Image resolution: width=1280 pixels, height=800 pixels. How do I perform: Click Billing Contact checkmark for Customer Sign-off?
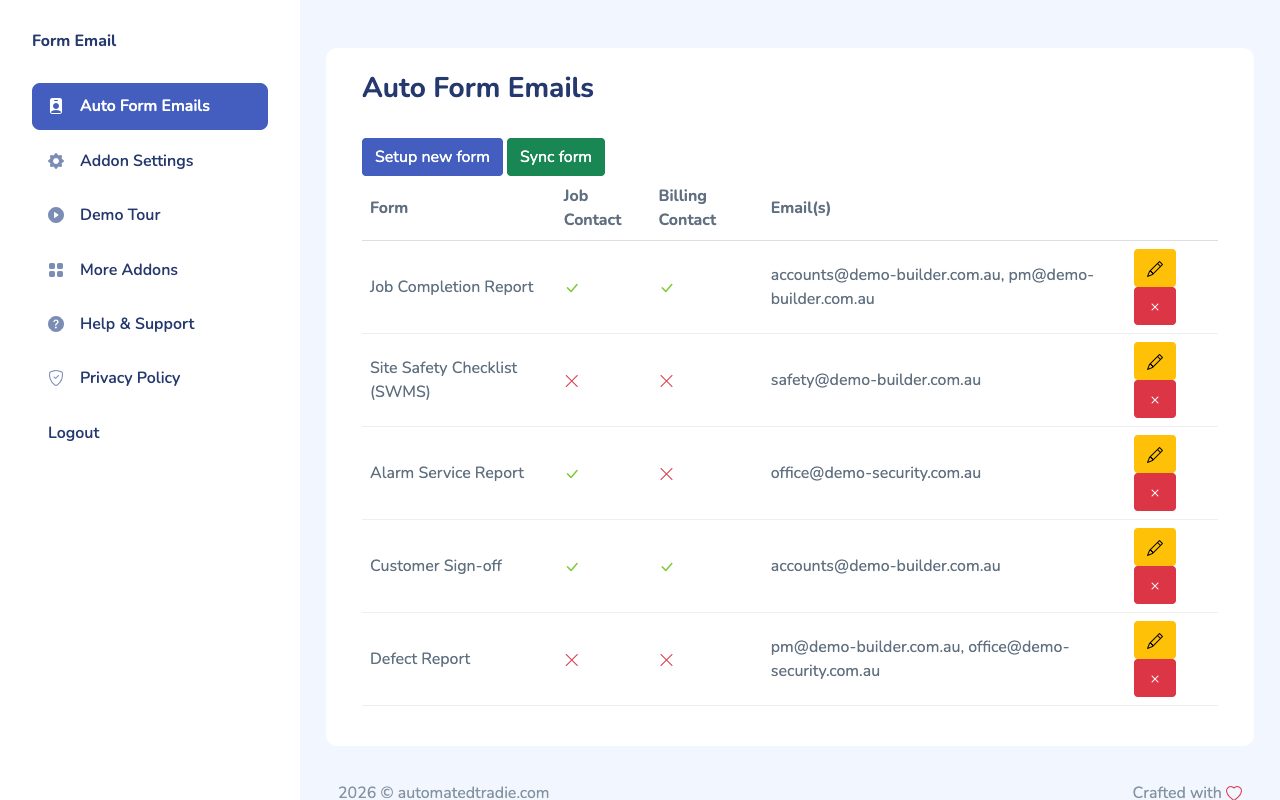pos(667,567)
